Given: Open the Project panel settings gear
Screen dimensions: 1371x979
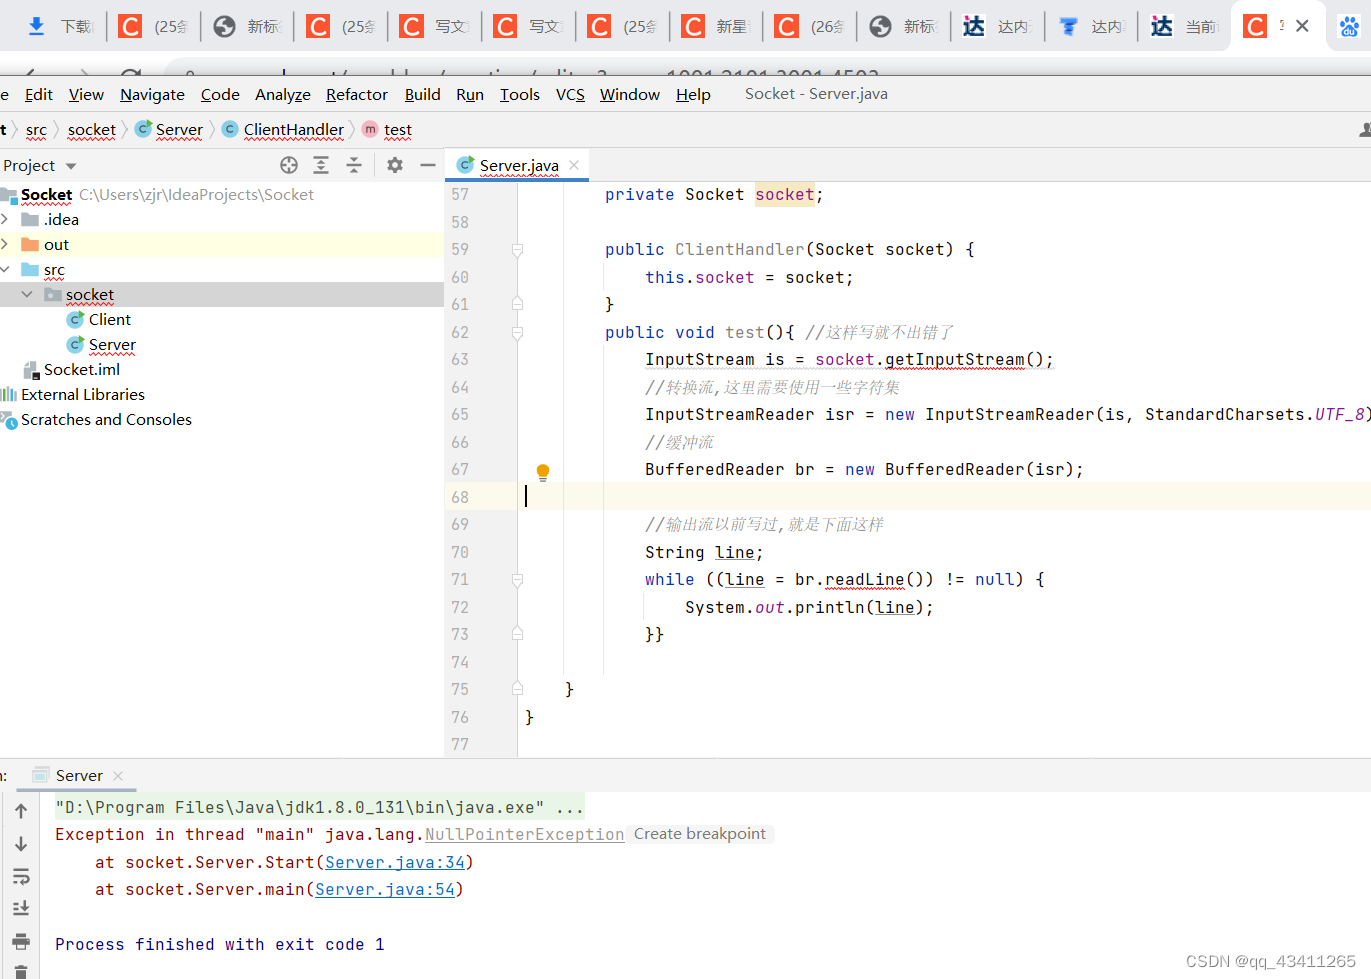Looking at the screenshot, I should (x=395, y=165).
